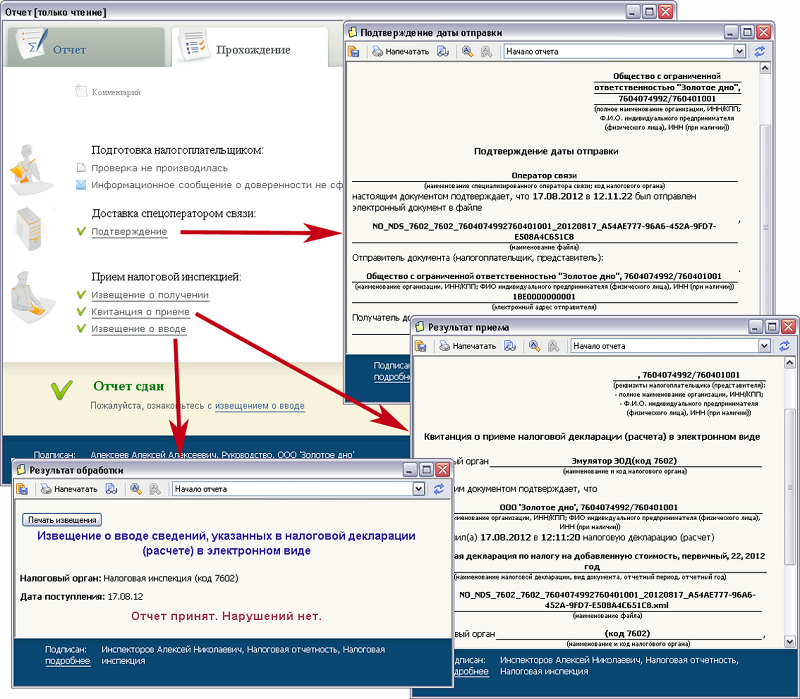Image resolution: width=800 pixels, height=699 pixels.
Task: Click greyed zoom-out magnifier in Результат приема toolbar
Action: (x=553, y=346)
